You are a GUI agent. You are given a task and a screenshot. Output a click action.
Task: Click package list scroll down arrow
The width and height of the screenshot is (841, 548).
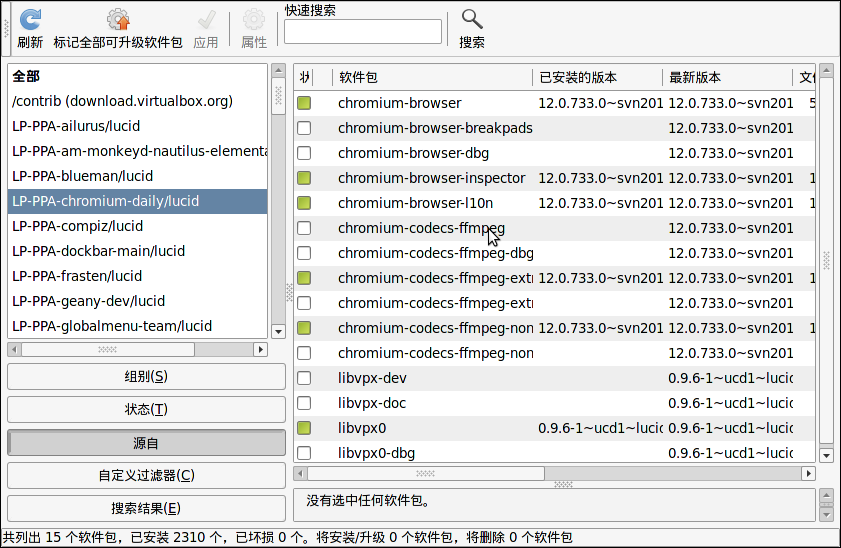pos(827,456)
